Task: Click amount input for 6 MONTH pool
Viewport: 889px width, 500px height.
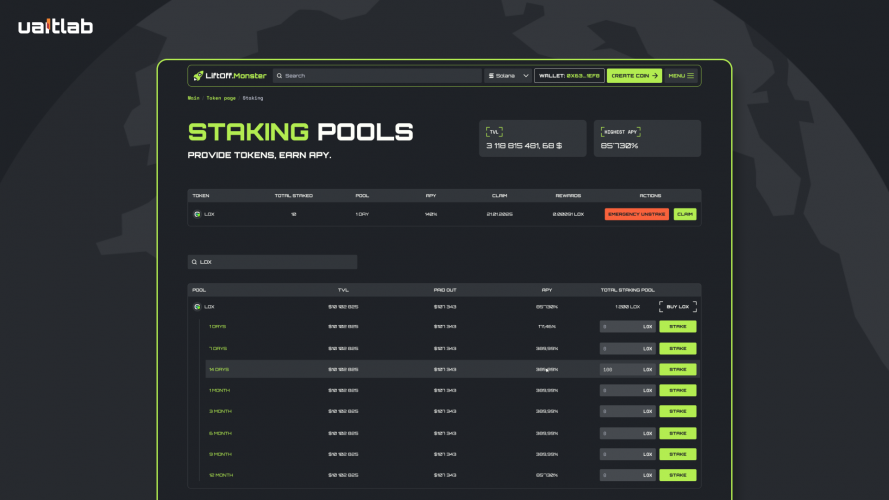Action: tap(628, 434)
